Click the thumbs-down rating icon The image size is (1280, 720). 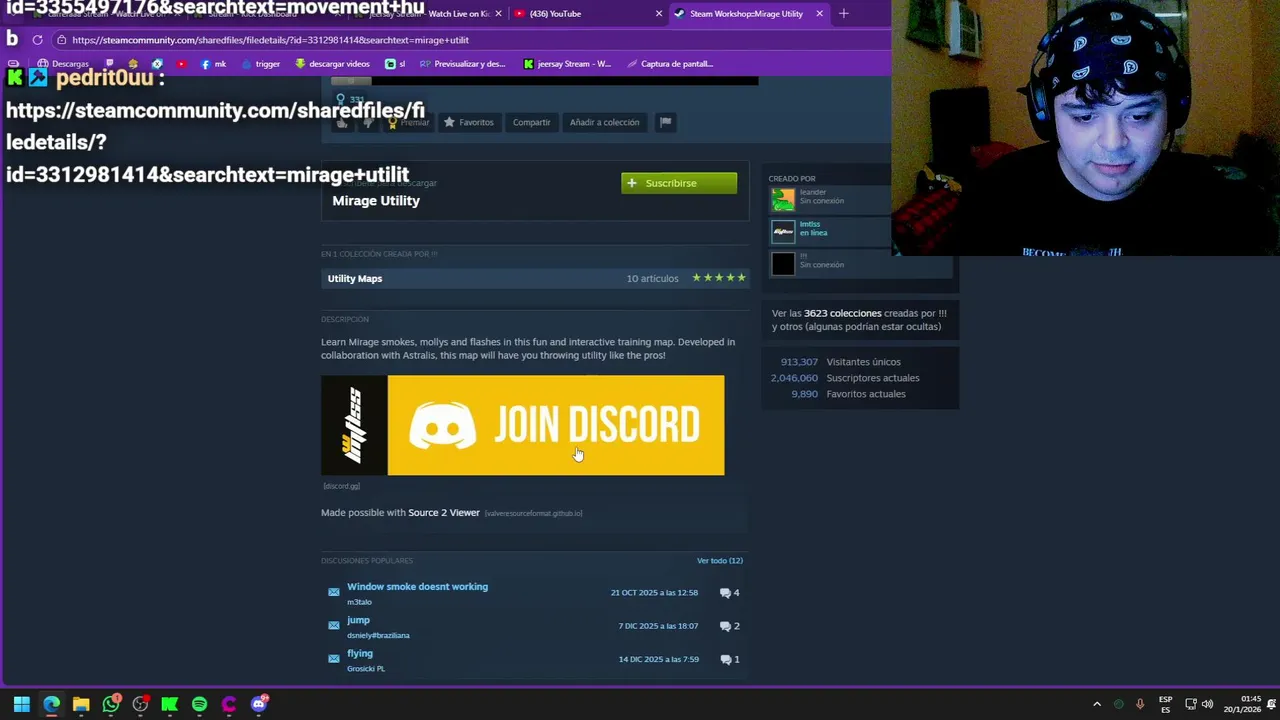(x=368, y=122)
